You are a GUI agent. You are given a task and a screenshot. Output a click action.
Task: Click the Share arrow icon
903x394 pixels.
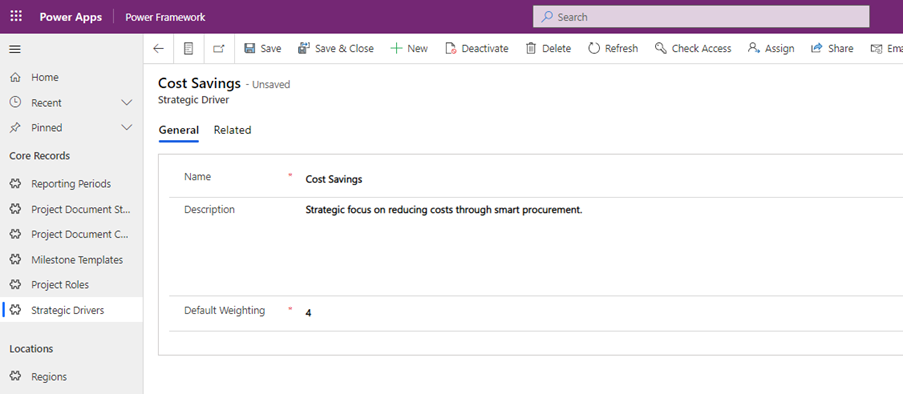click(x=816, y=48)
